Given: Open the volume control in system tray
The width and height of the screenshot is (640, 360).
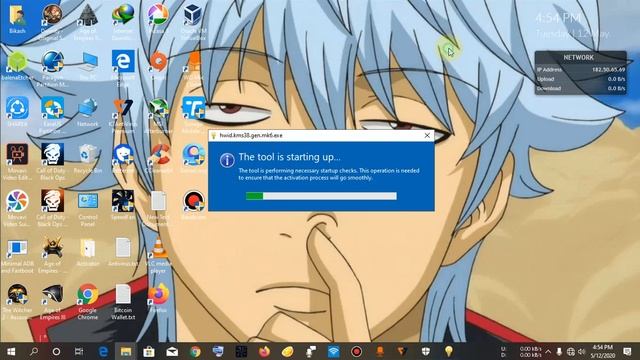Looking at the screenshot, I should (x=582, y=351).
